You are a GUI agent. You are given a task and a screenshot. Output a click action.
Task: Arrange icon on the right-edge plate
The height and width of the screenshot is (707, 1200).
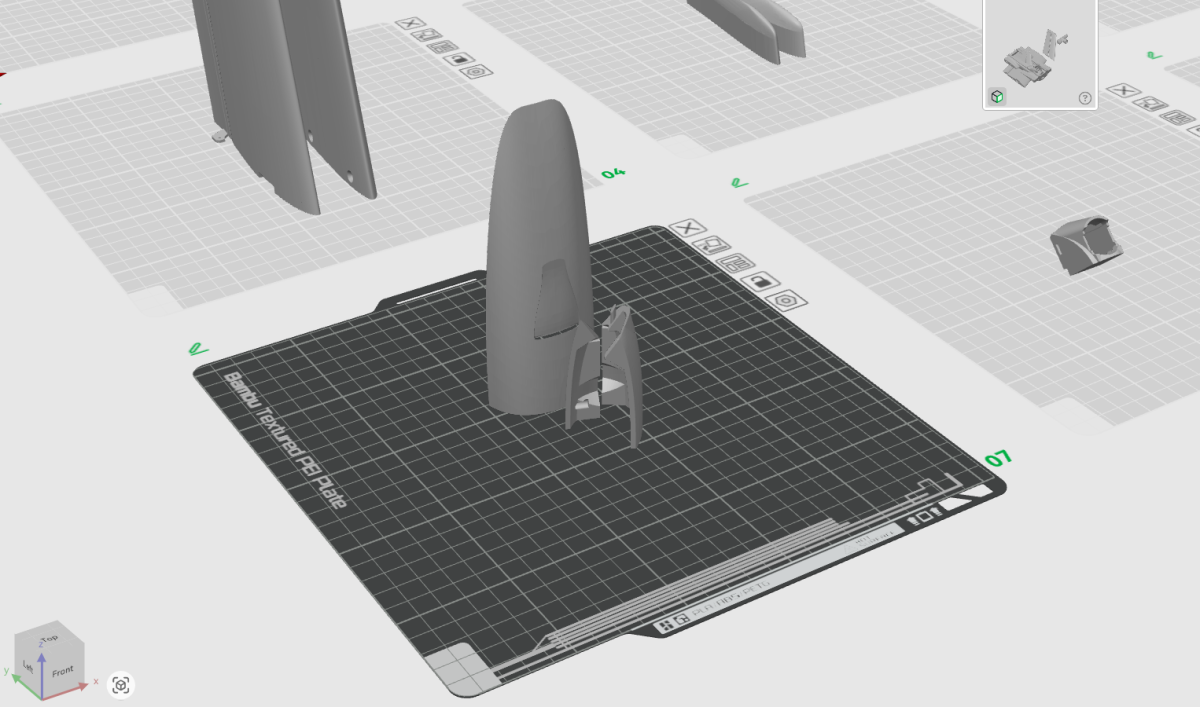(1180, 116)
